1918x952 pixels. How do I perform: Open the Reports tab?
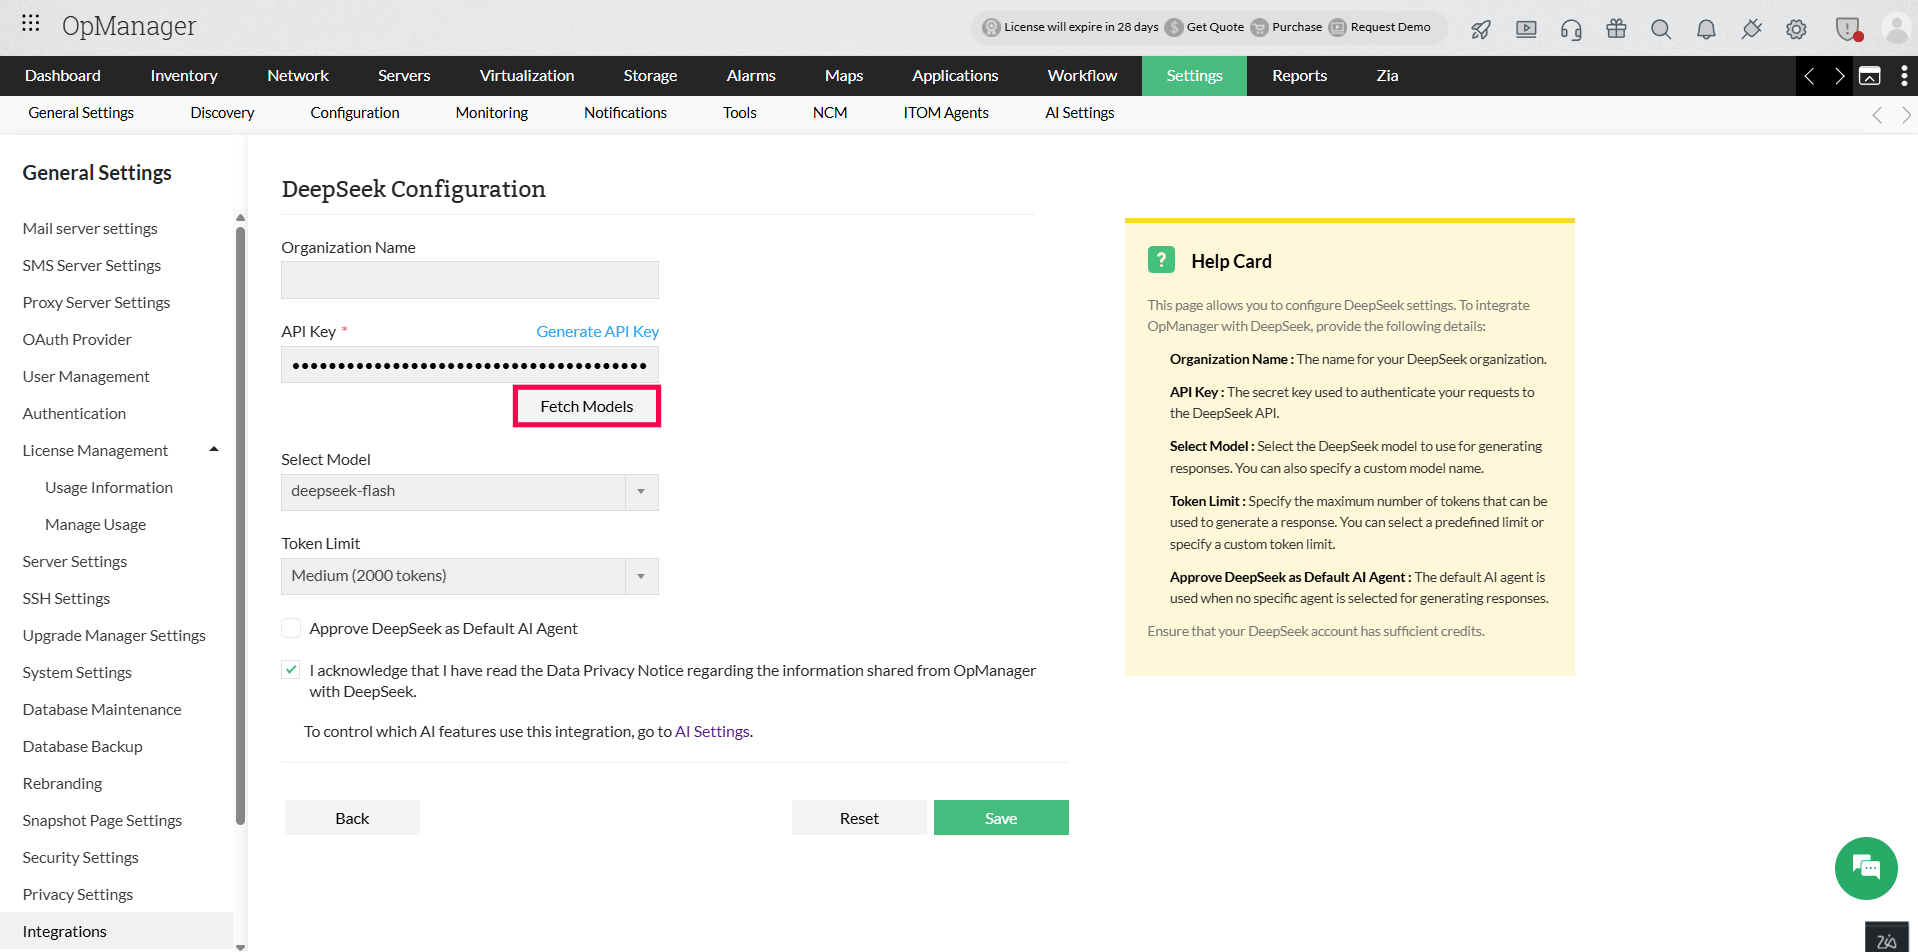click(1299, 76)
